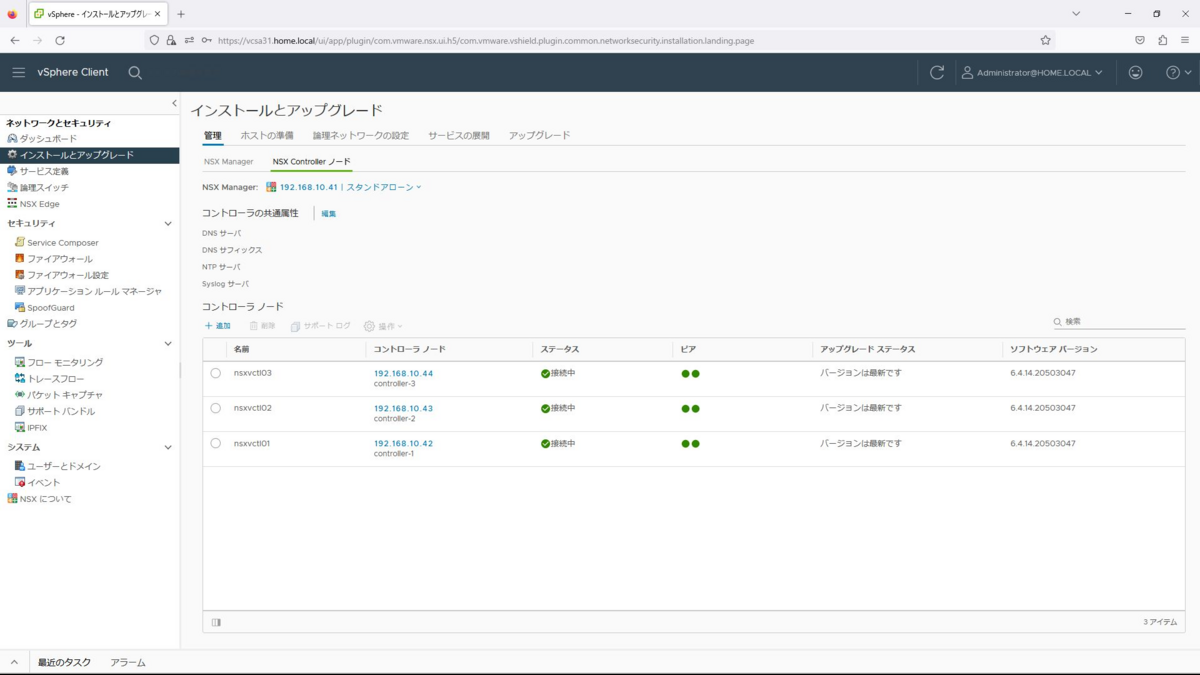Screen dimensions: 1200x675
Task: Select the NSX Controller ノード sub-tab
Action: (x=312, y=161)
